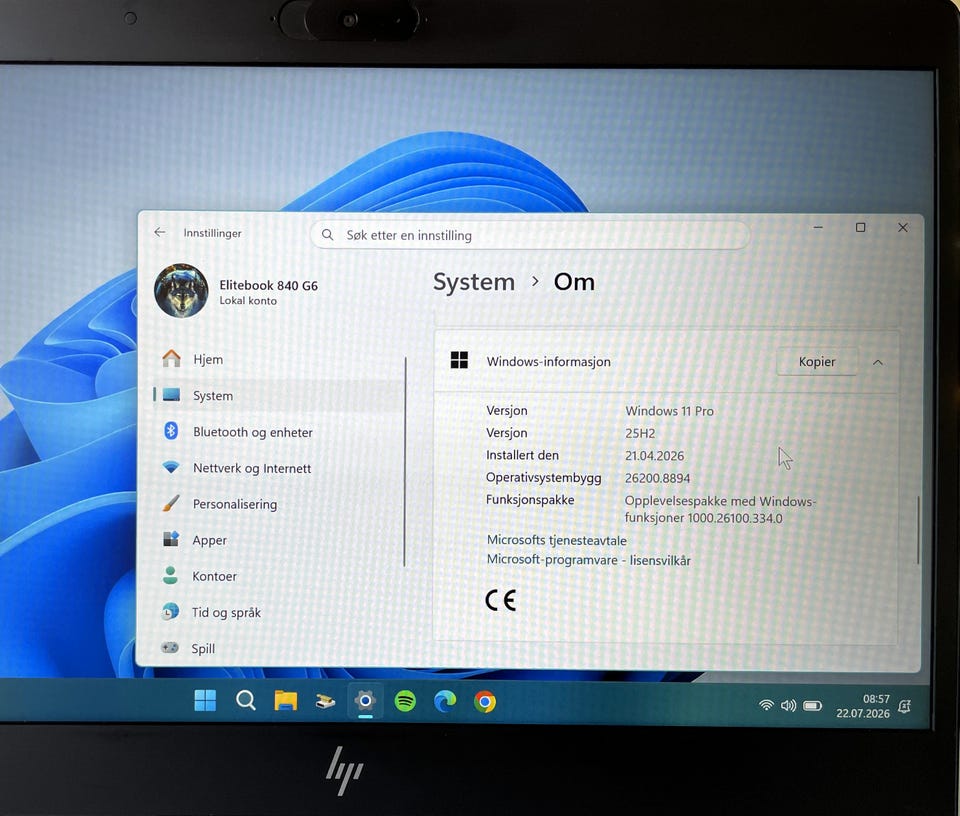This screenshot has width=960, height=816.
Task: Collapse the Windows-informasjon section chevron
Action: coord(877,362)
